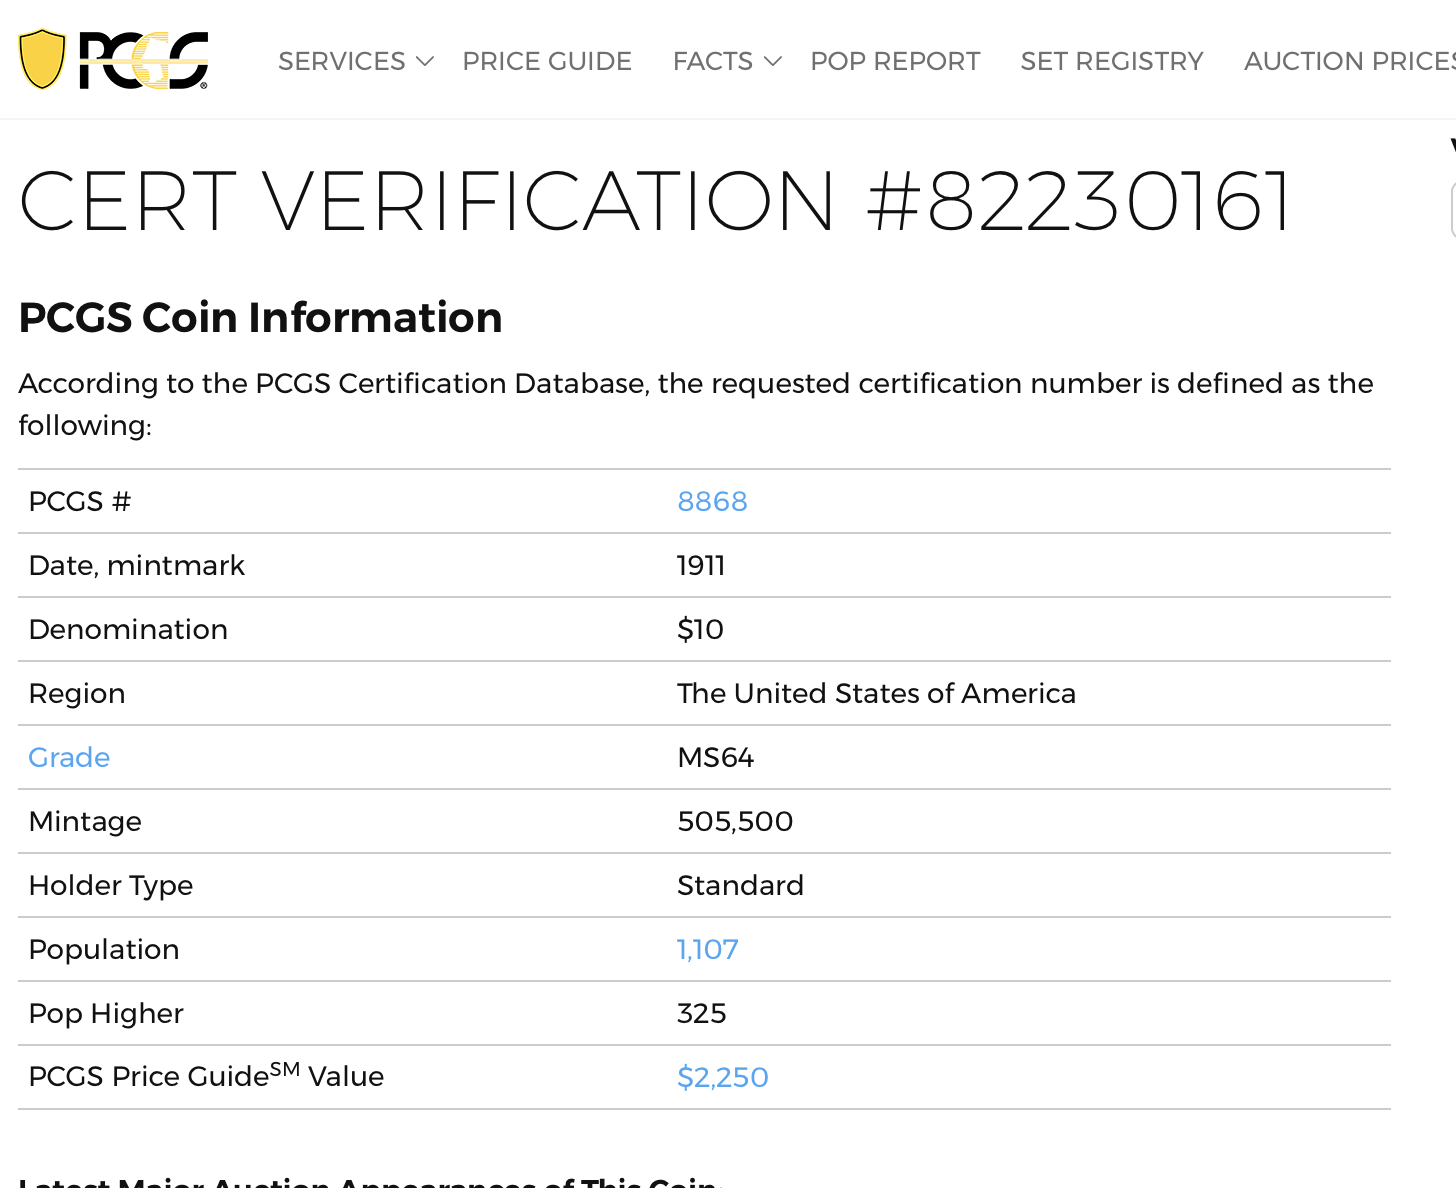
Task: Expand the Services dropdown chevron
Action: [425, 62]
